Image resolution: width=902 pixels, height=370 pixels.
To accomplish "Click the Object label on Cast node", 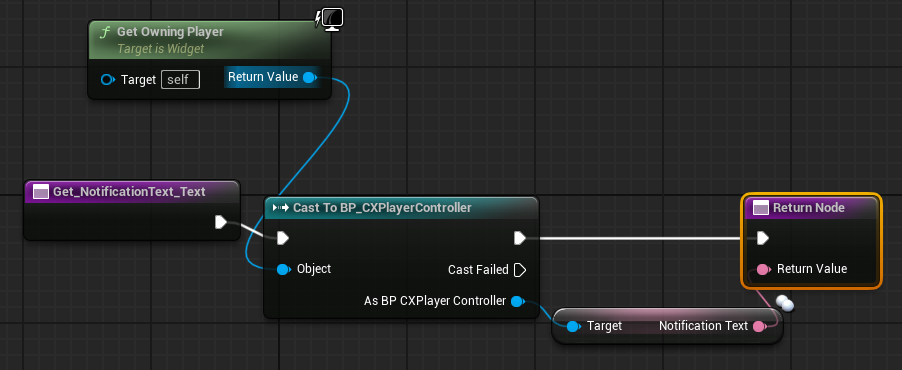I will pos(314,269).
